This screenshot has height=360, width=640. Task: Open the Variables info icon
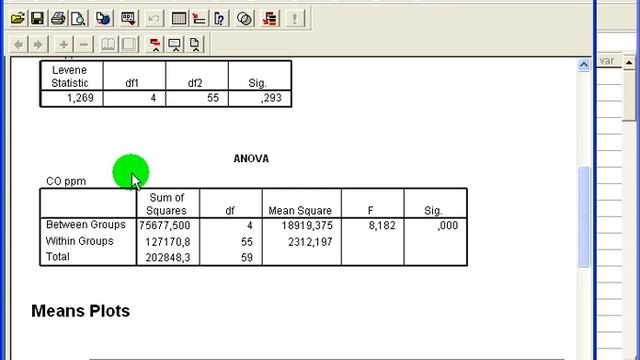tap(219, 18)
